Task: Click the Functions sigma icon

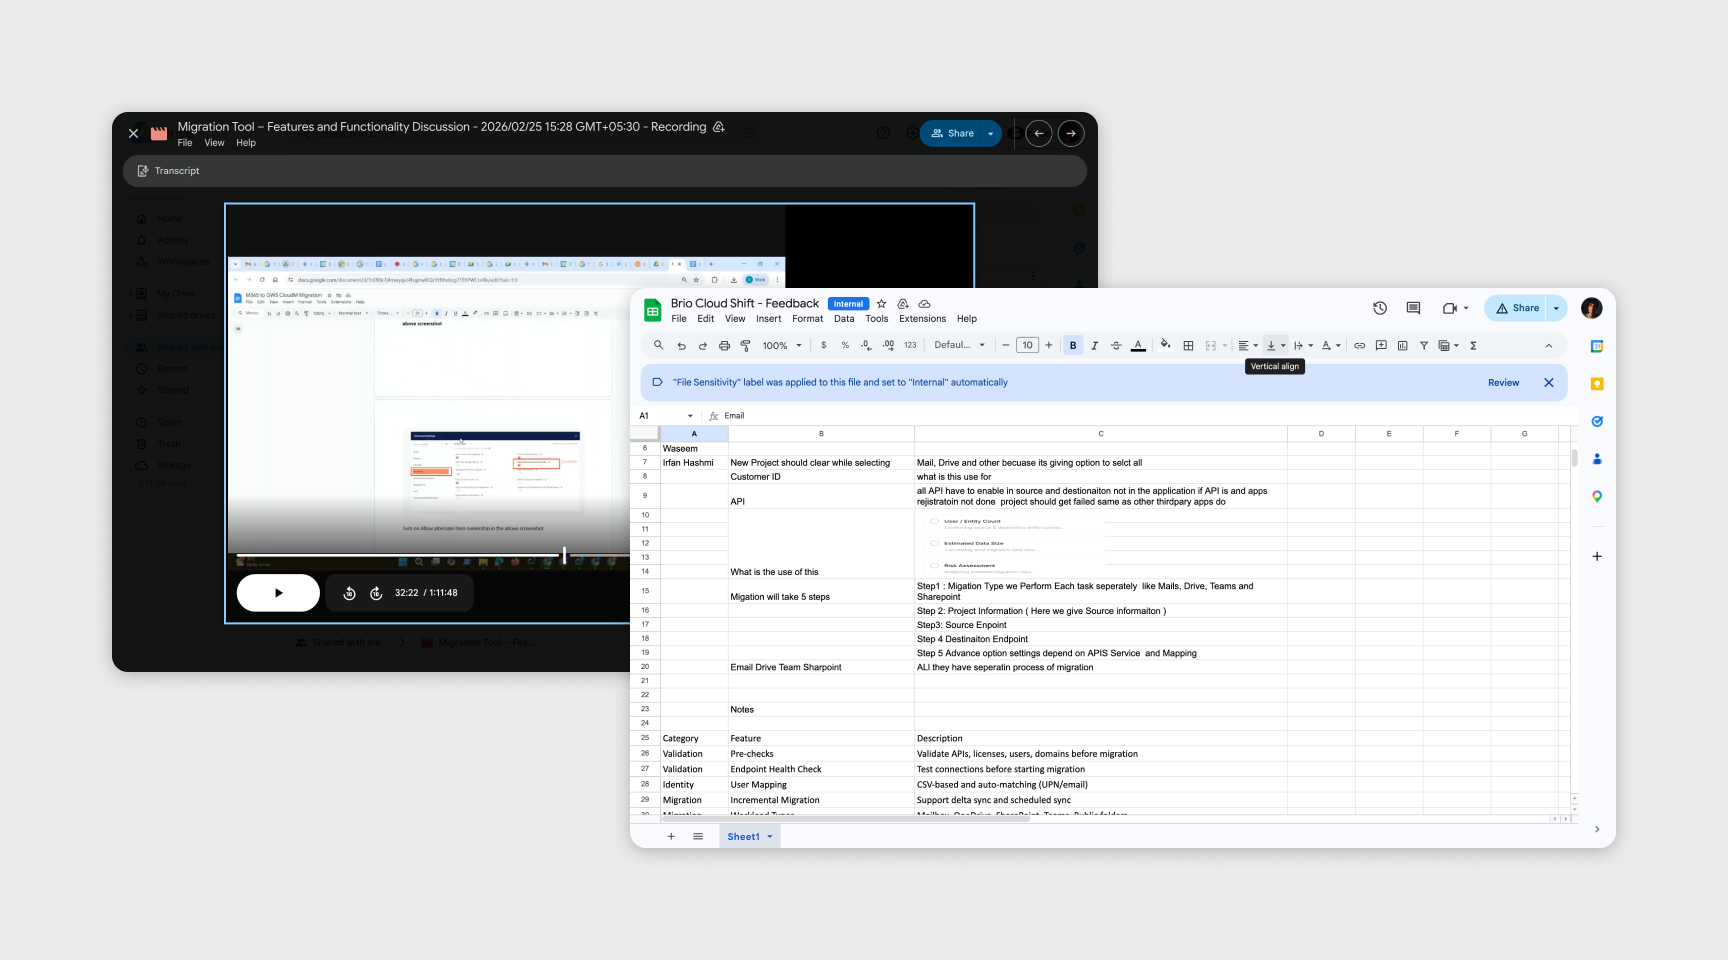Action: coord(1473,346)
